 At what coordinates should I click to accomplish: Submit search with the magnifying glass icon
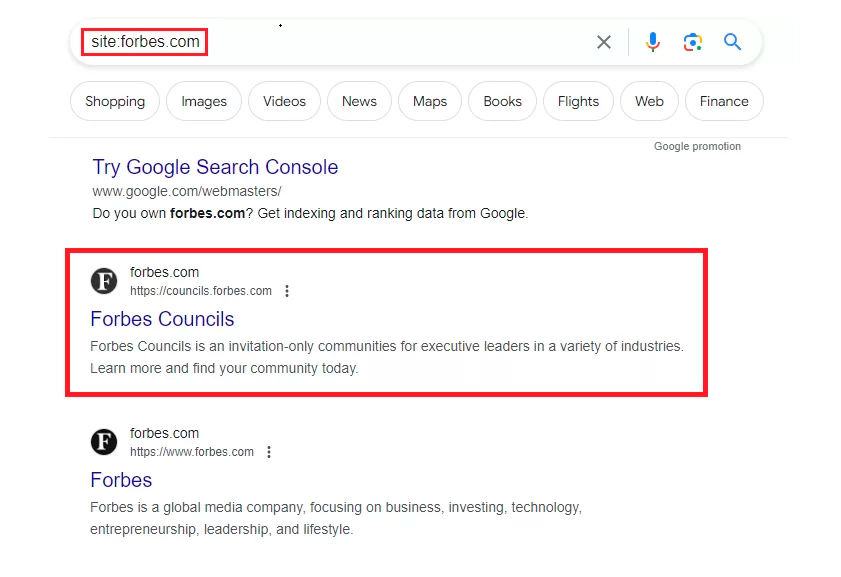pos(733,41)
